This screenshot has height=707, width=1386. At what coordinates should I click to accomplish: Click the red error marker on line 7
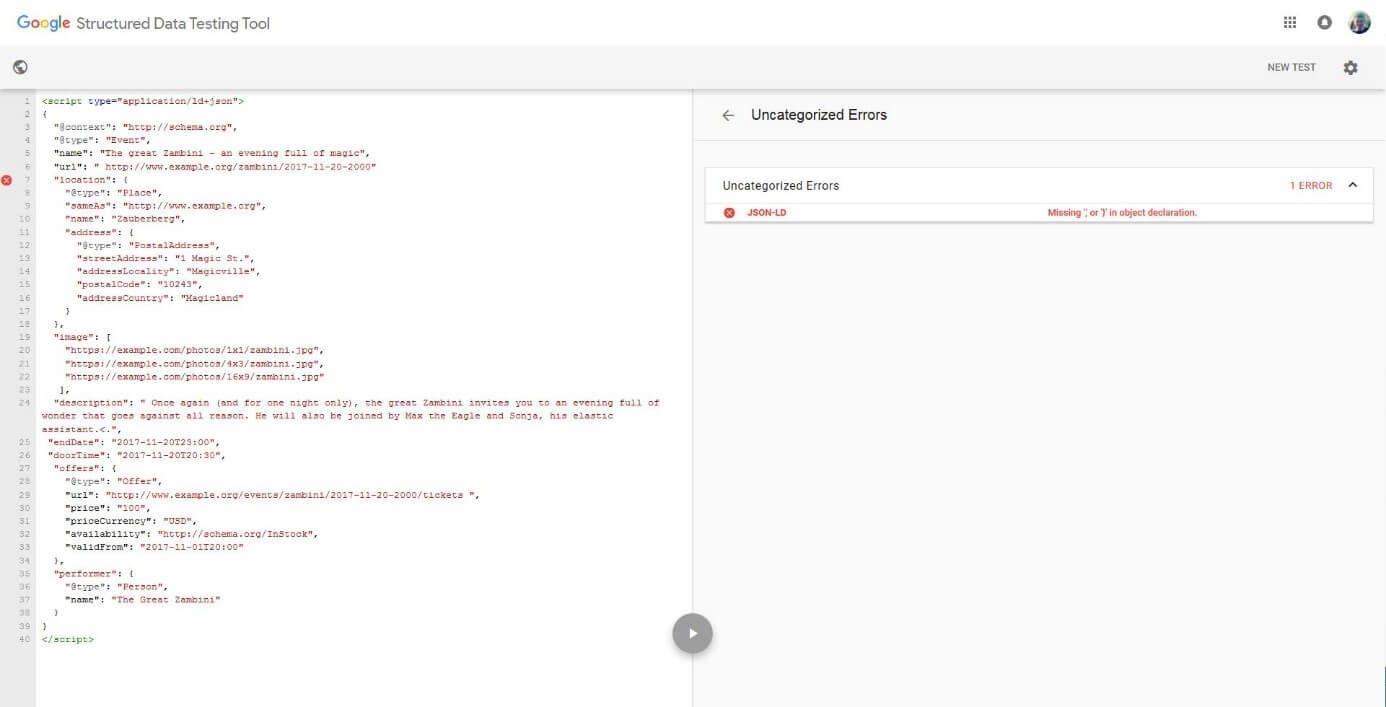(x=7, y=180)
